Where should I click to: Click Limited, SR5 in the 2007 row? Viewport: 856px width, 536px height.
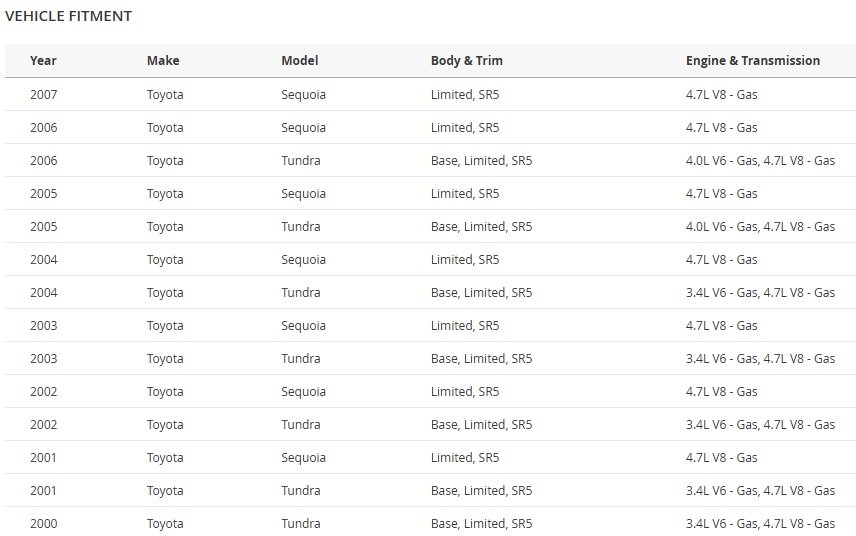[x=465, y=94]
